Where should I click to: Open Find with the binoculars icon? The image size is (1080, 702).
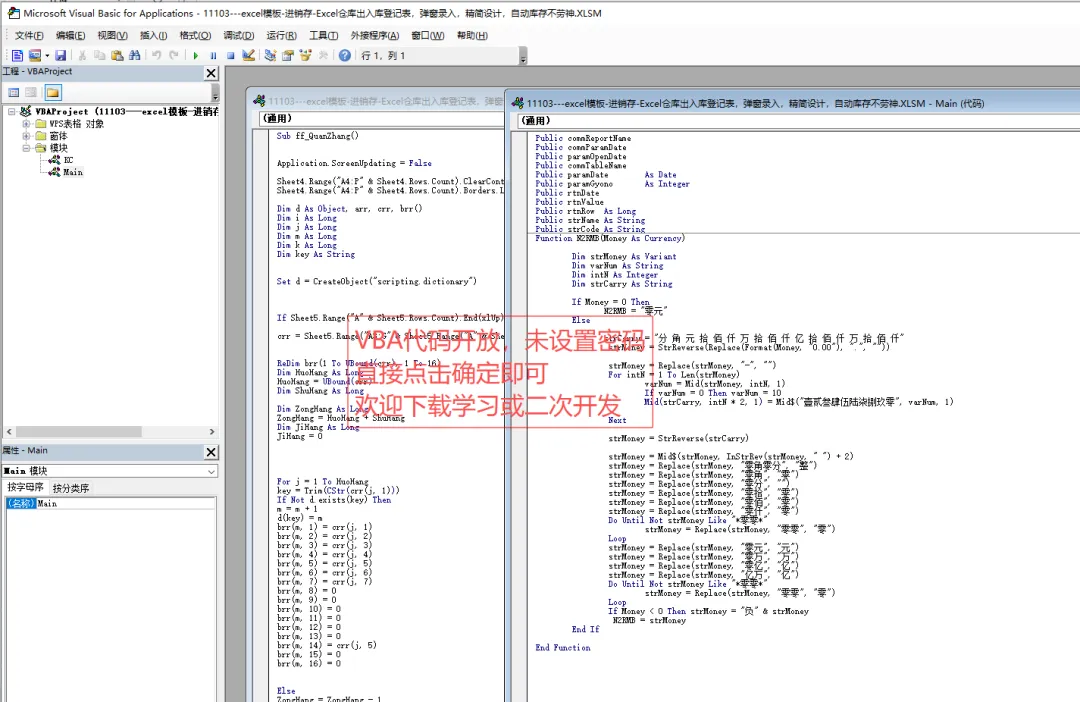[135, 55]
